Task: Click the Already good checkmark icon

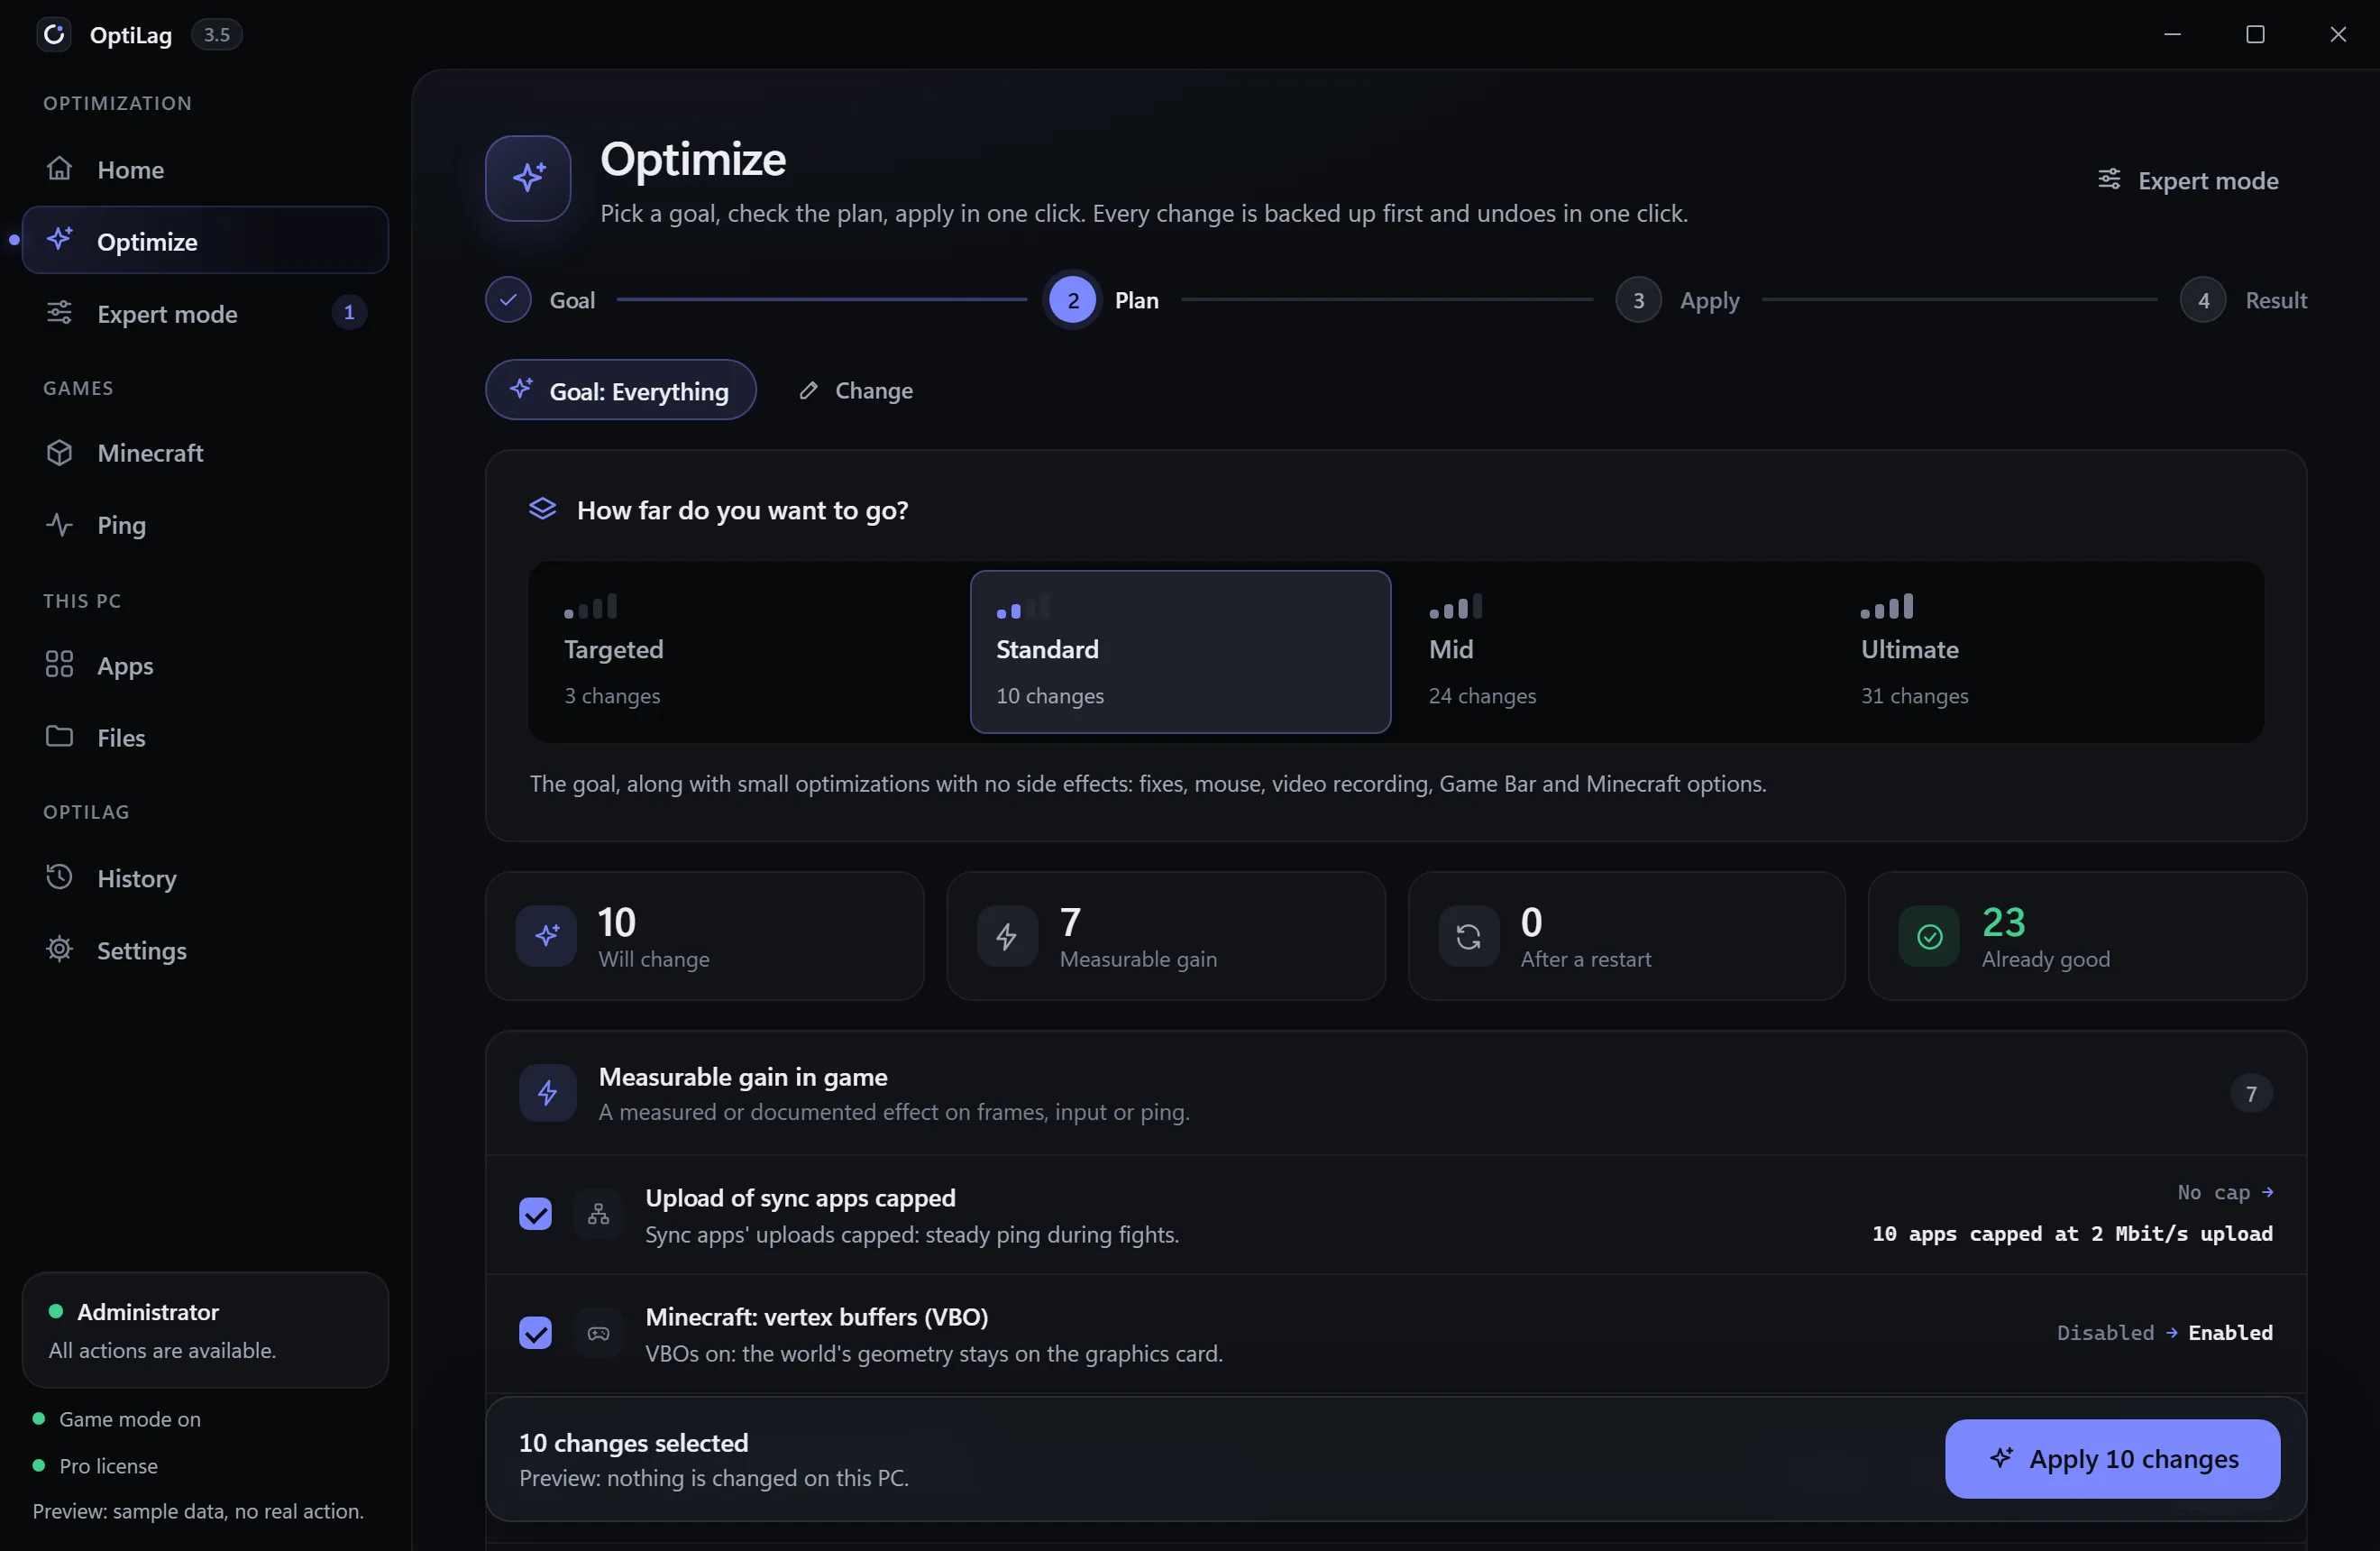Action: [1929, 936]
